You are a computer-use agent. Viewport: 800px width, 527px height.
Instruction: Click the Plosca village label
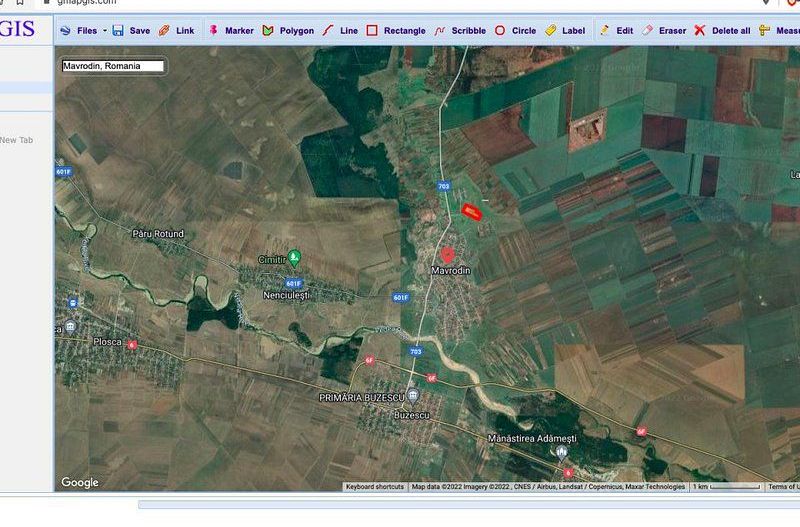108,341
